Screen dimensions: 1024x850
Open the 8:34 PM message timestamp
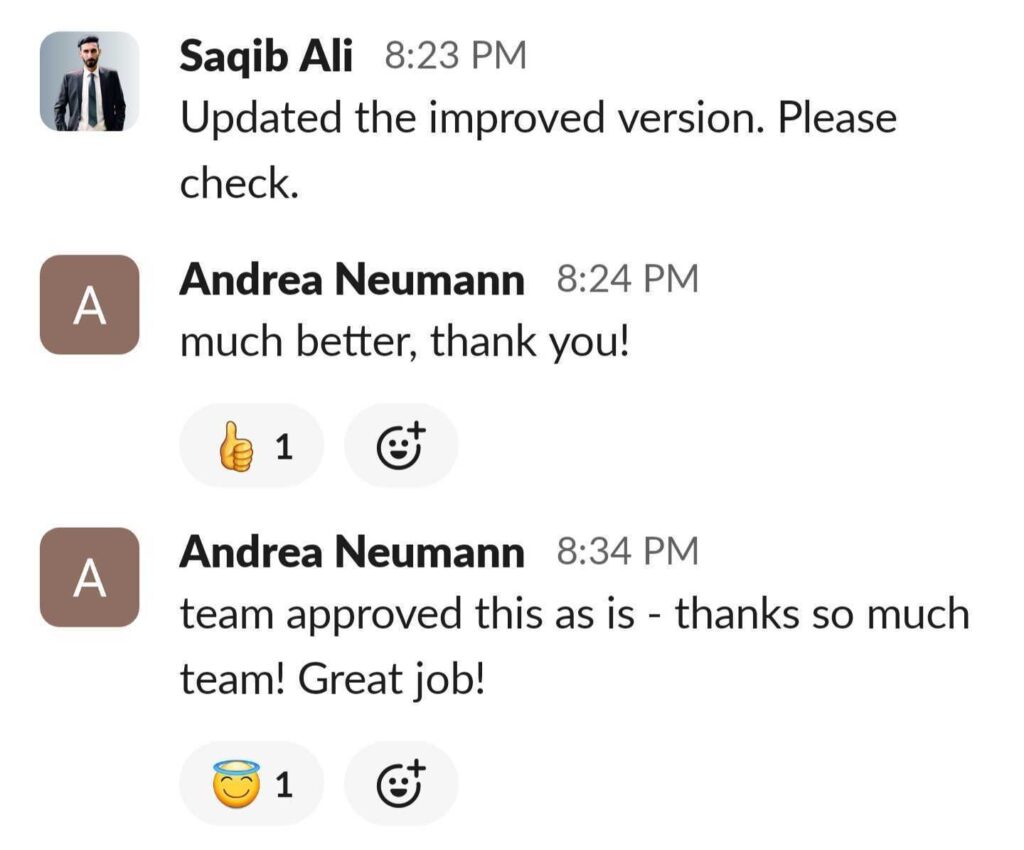point(626,552)
